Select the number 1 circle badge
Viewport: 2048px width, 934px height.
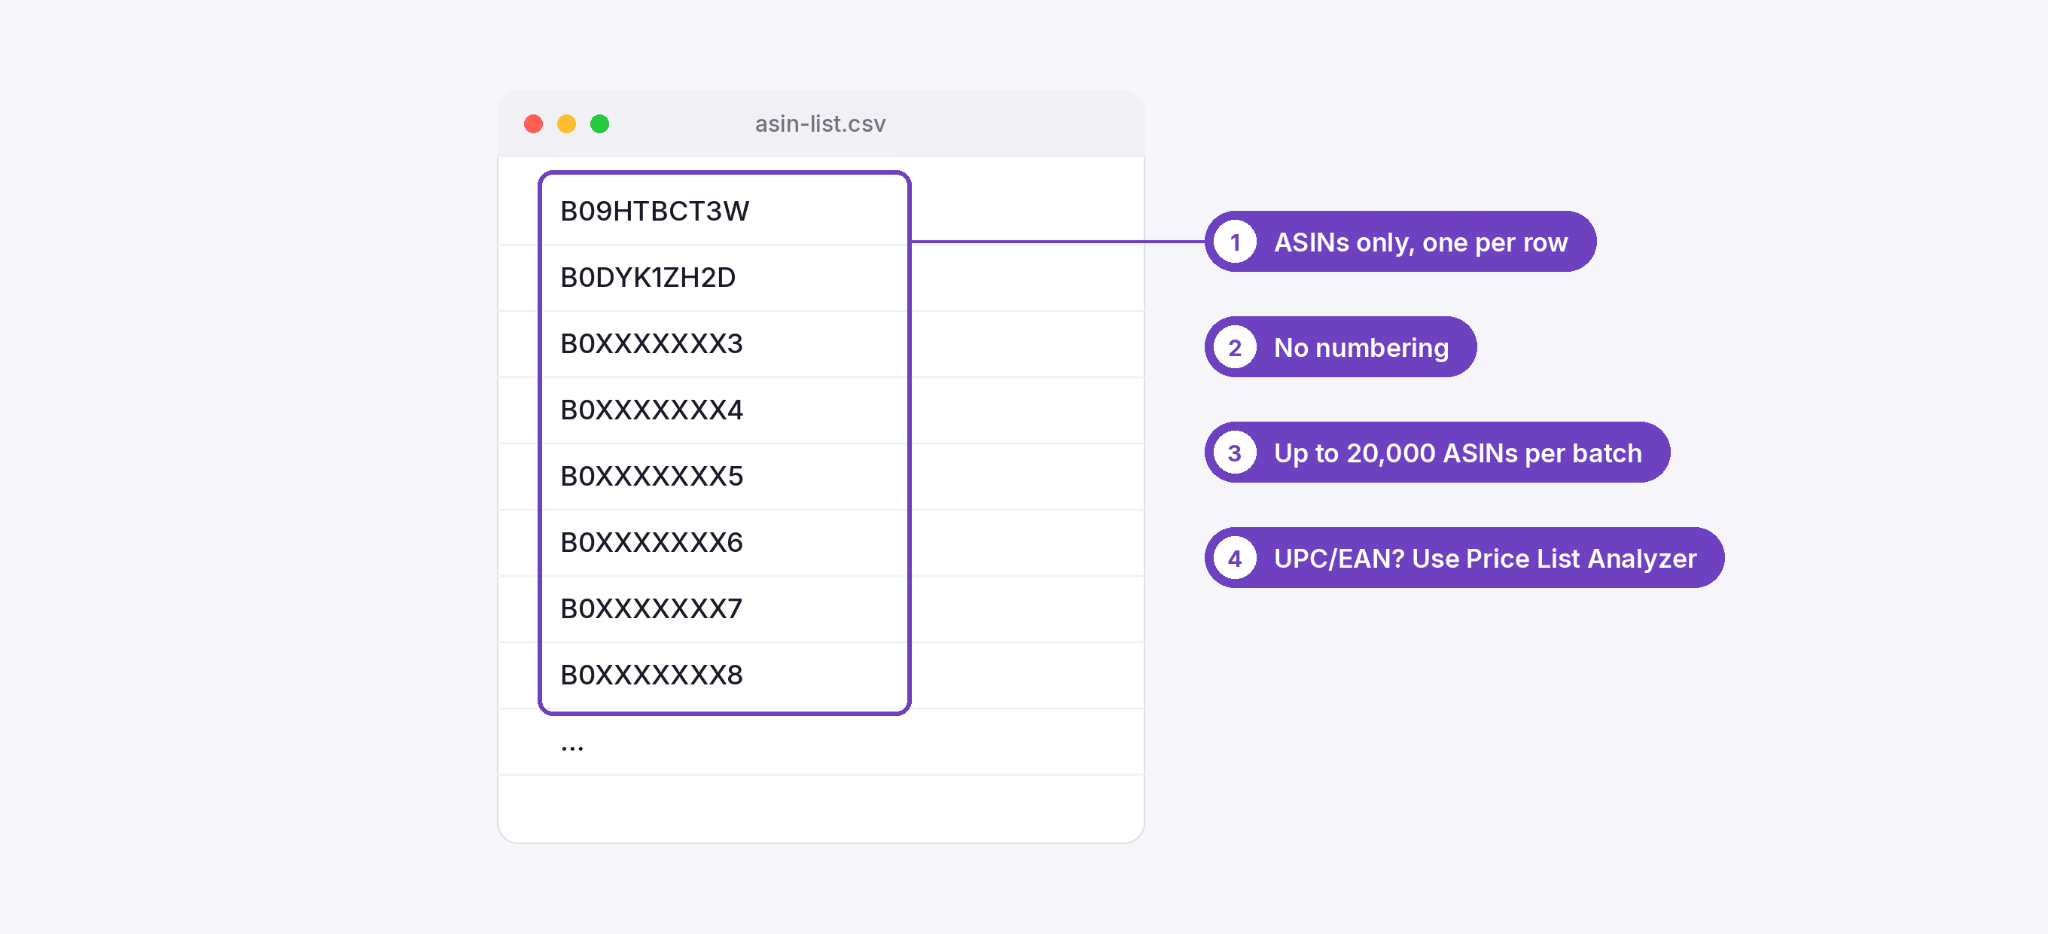click(1235, 242)
